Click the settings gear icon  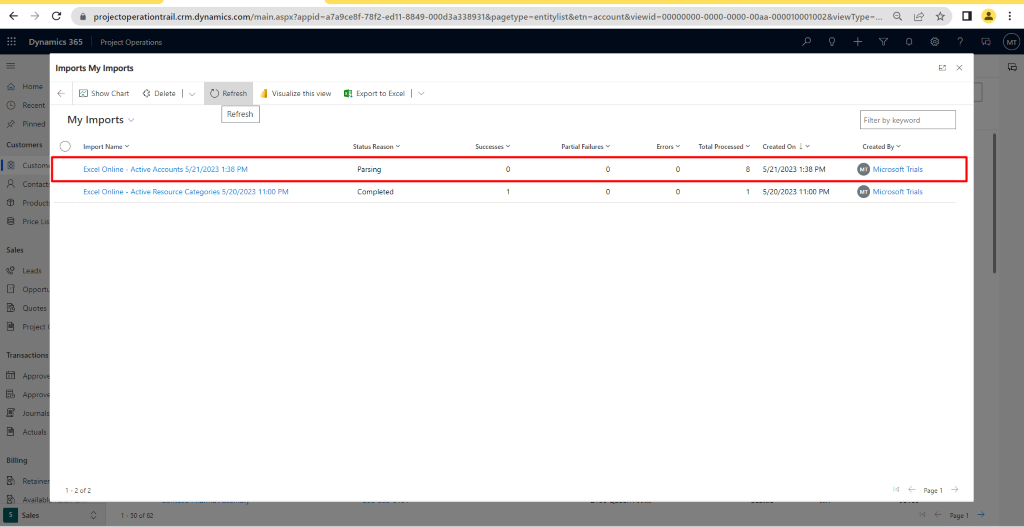point(934,42)
